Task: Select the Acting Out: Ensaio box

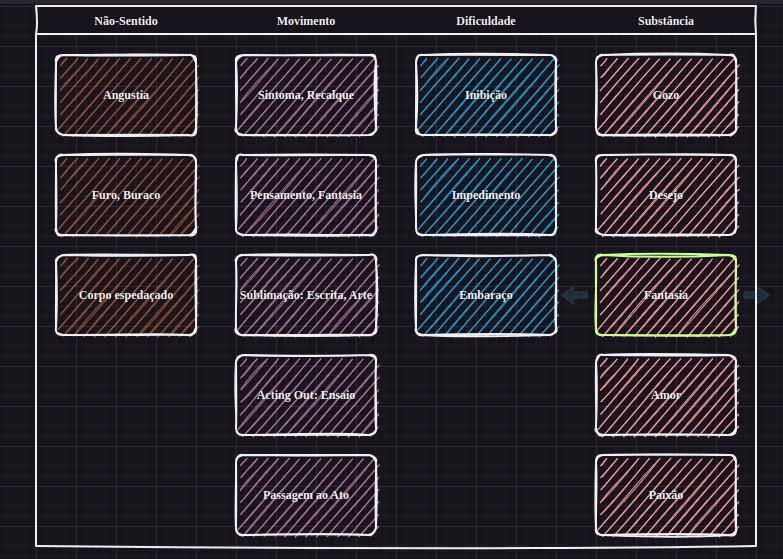Action: point(306,395)
